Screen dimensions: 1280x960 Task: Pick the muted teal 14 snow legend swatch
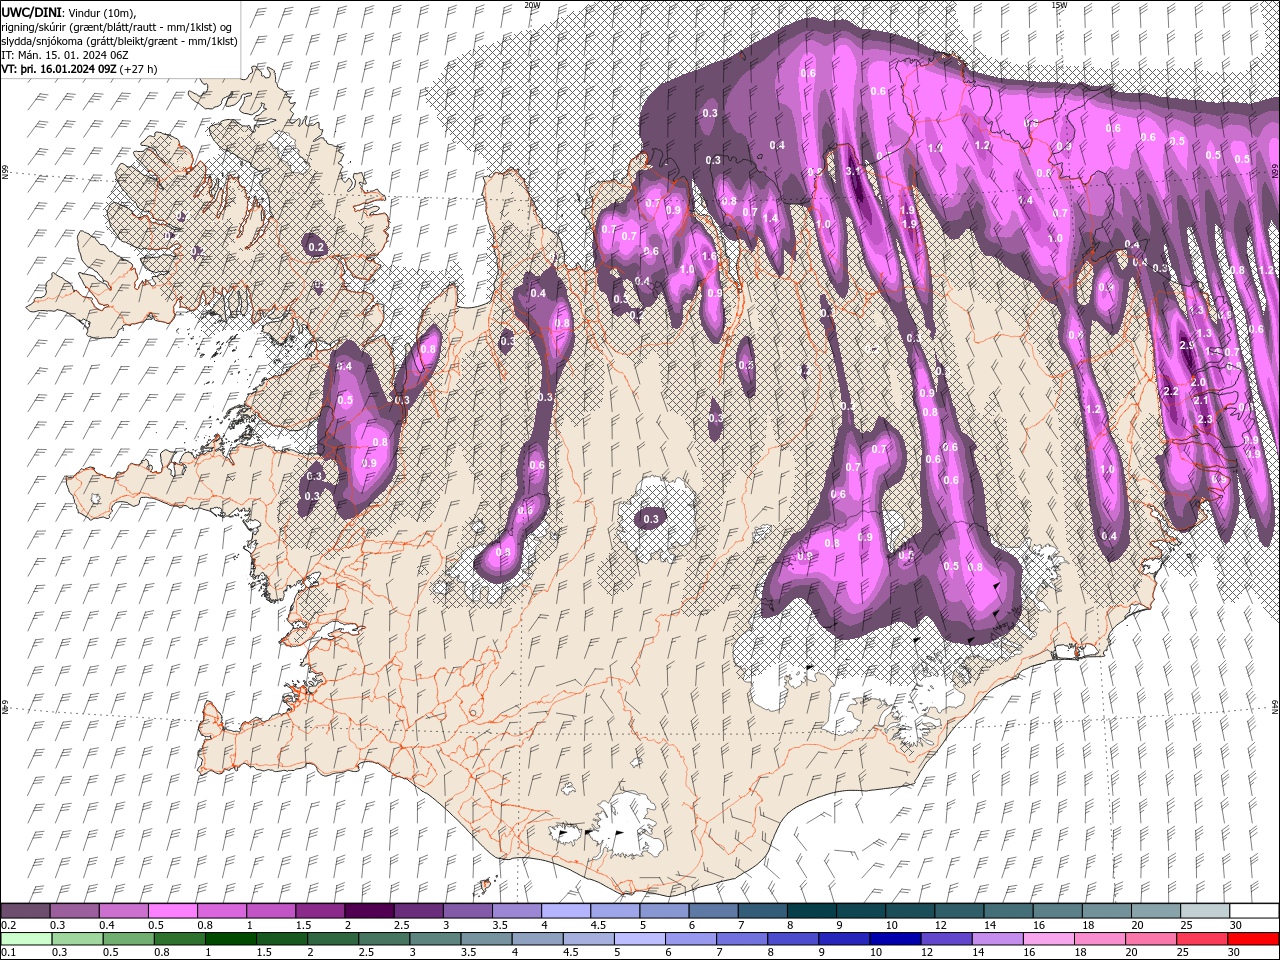1008,911
